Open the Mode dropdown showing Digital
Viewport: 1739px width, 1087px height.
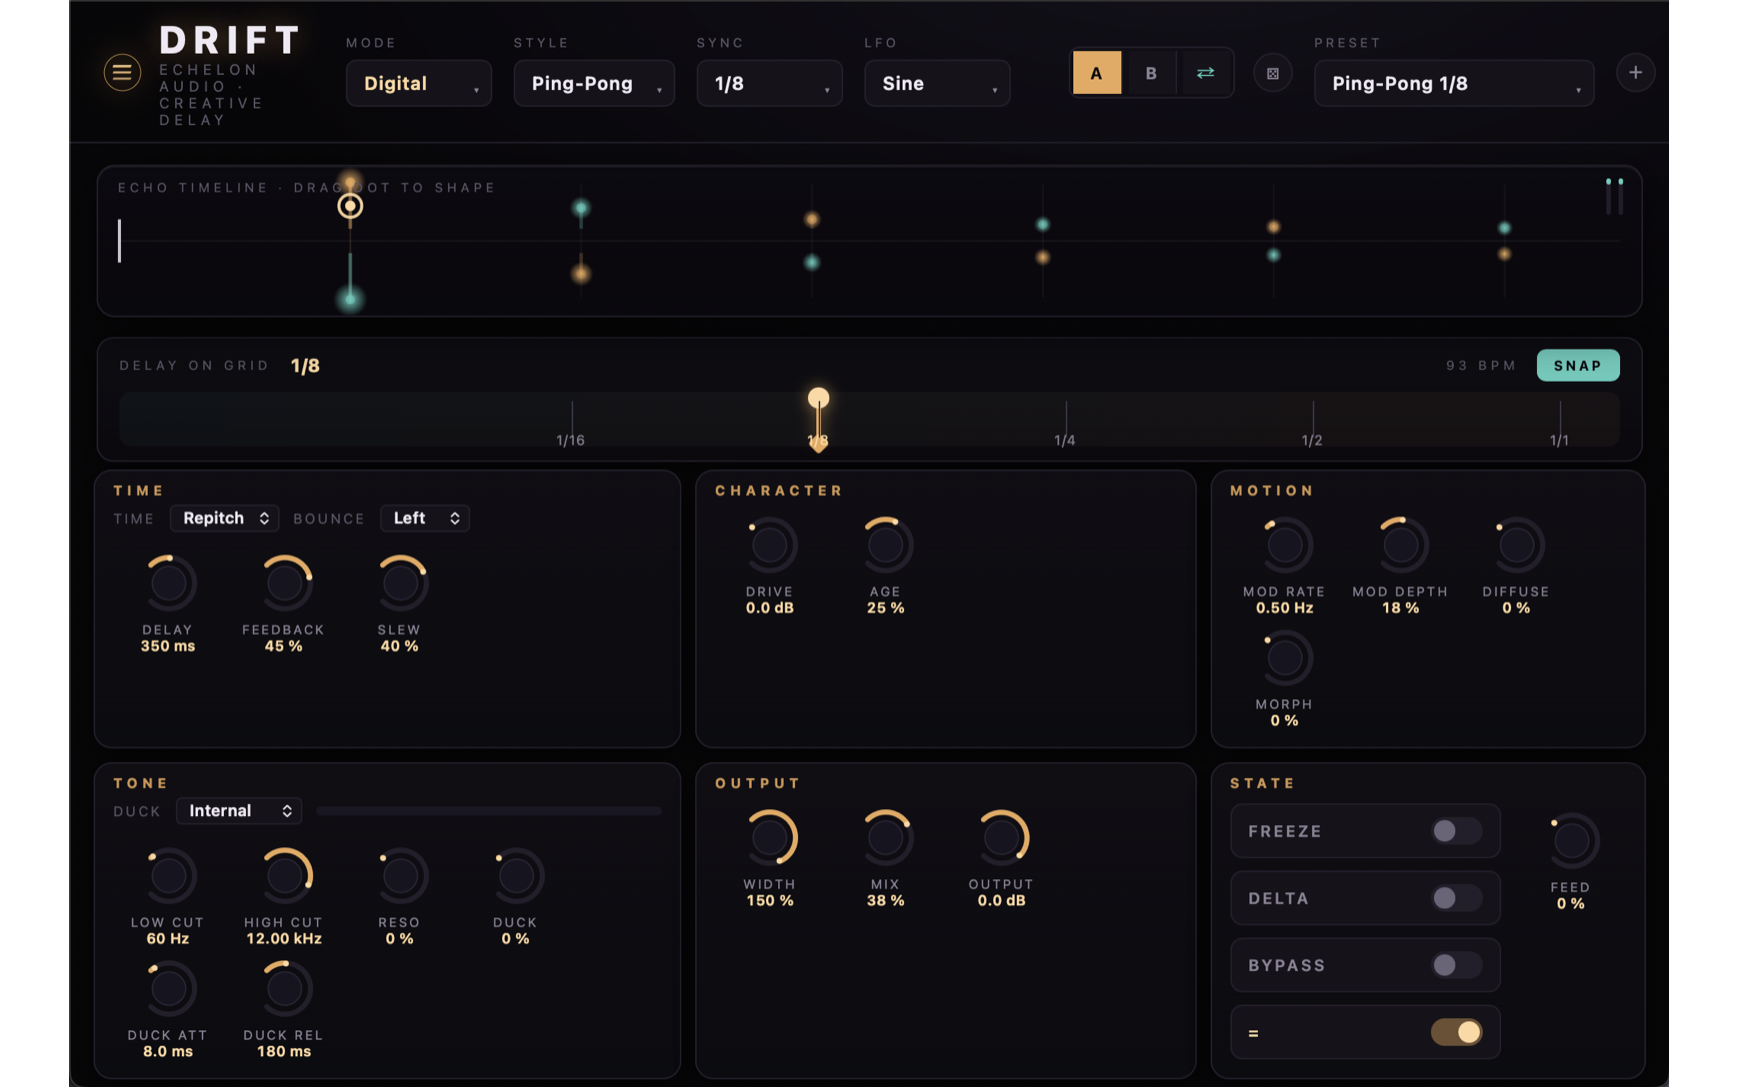click(418, 83)
